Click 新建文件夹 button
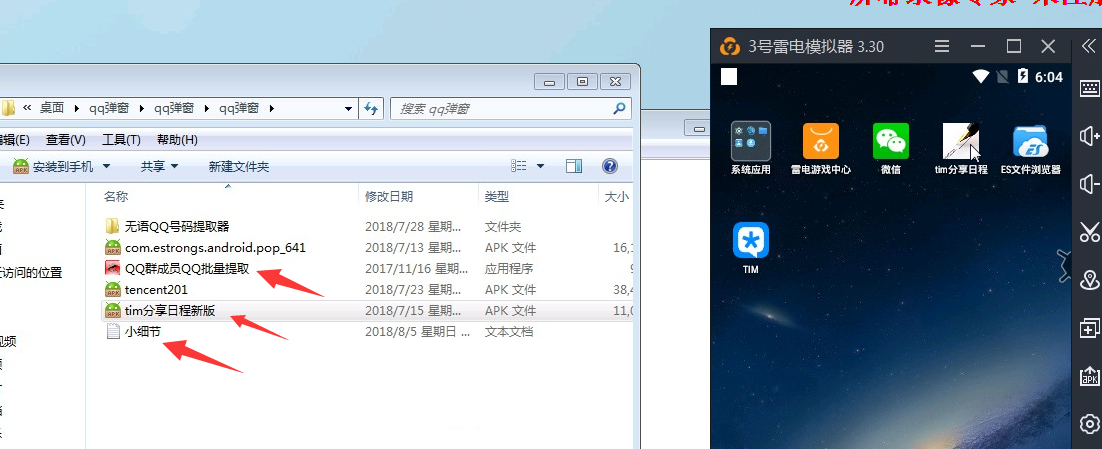Image resolution: width=1102 pixels, height=449 pixels. point(239,167)
